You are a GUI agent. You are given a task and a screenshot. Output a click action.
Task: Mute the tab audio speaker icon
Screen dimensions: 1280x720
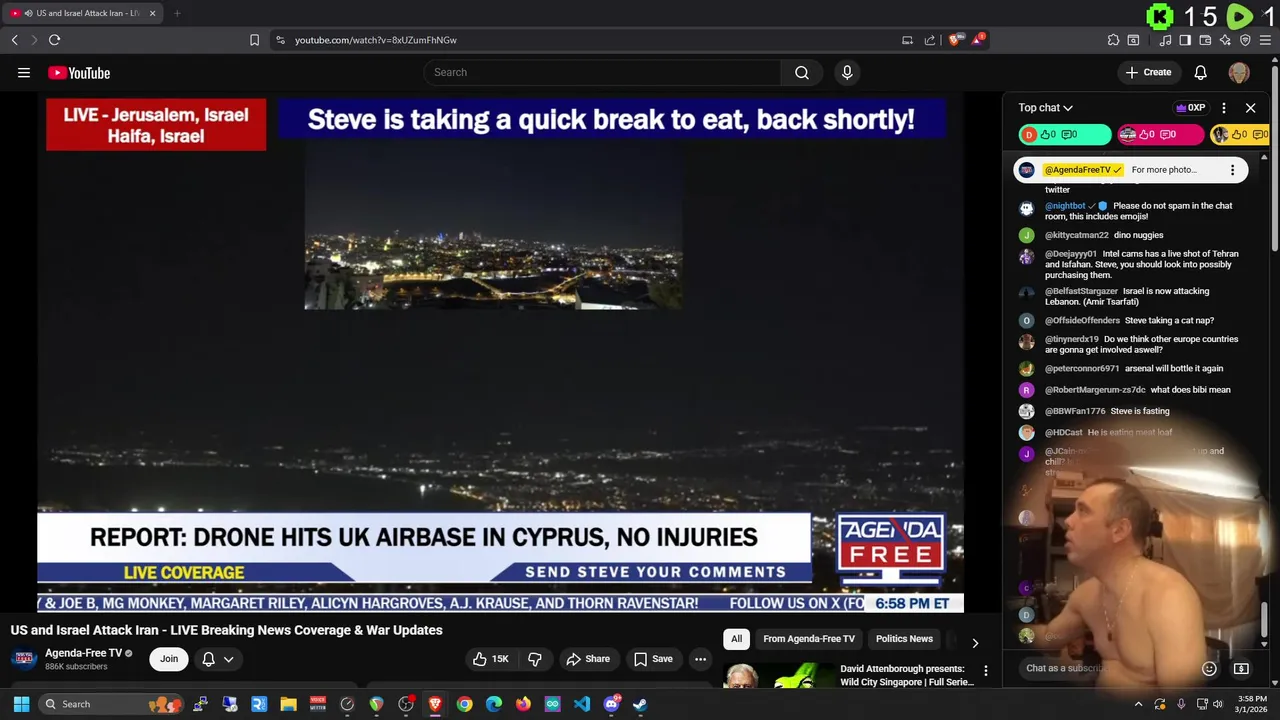[27, 13]
